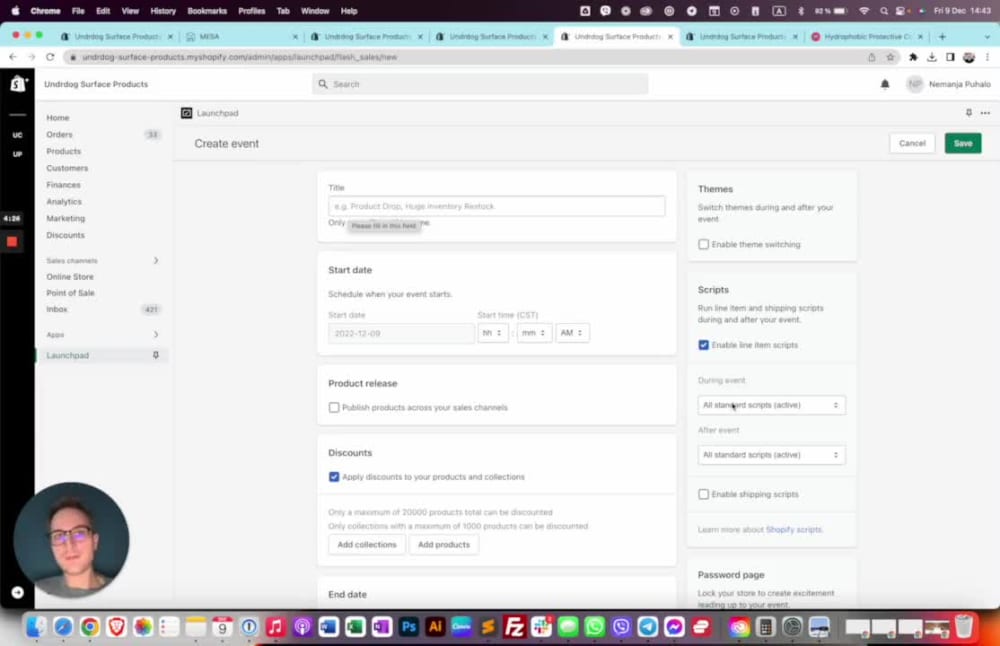Click inside the event Title field

[x=497, y=206]
